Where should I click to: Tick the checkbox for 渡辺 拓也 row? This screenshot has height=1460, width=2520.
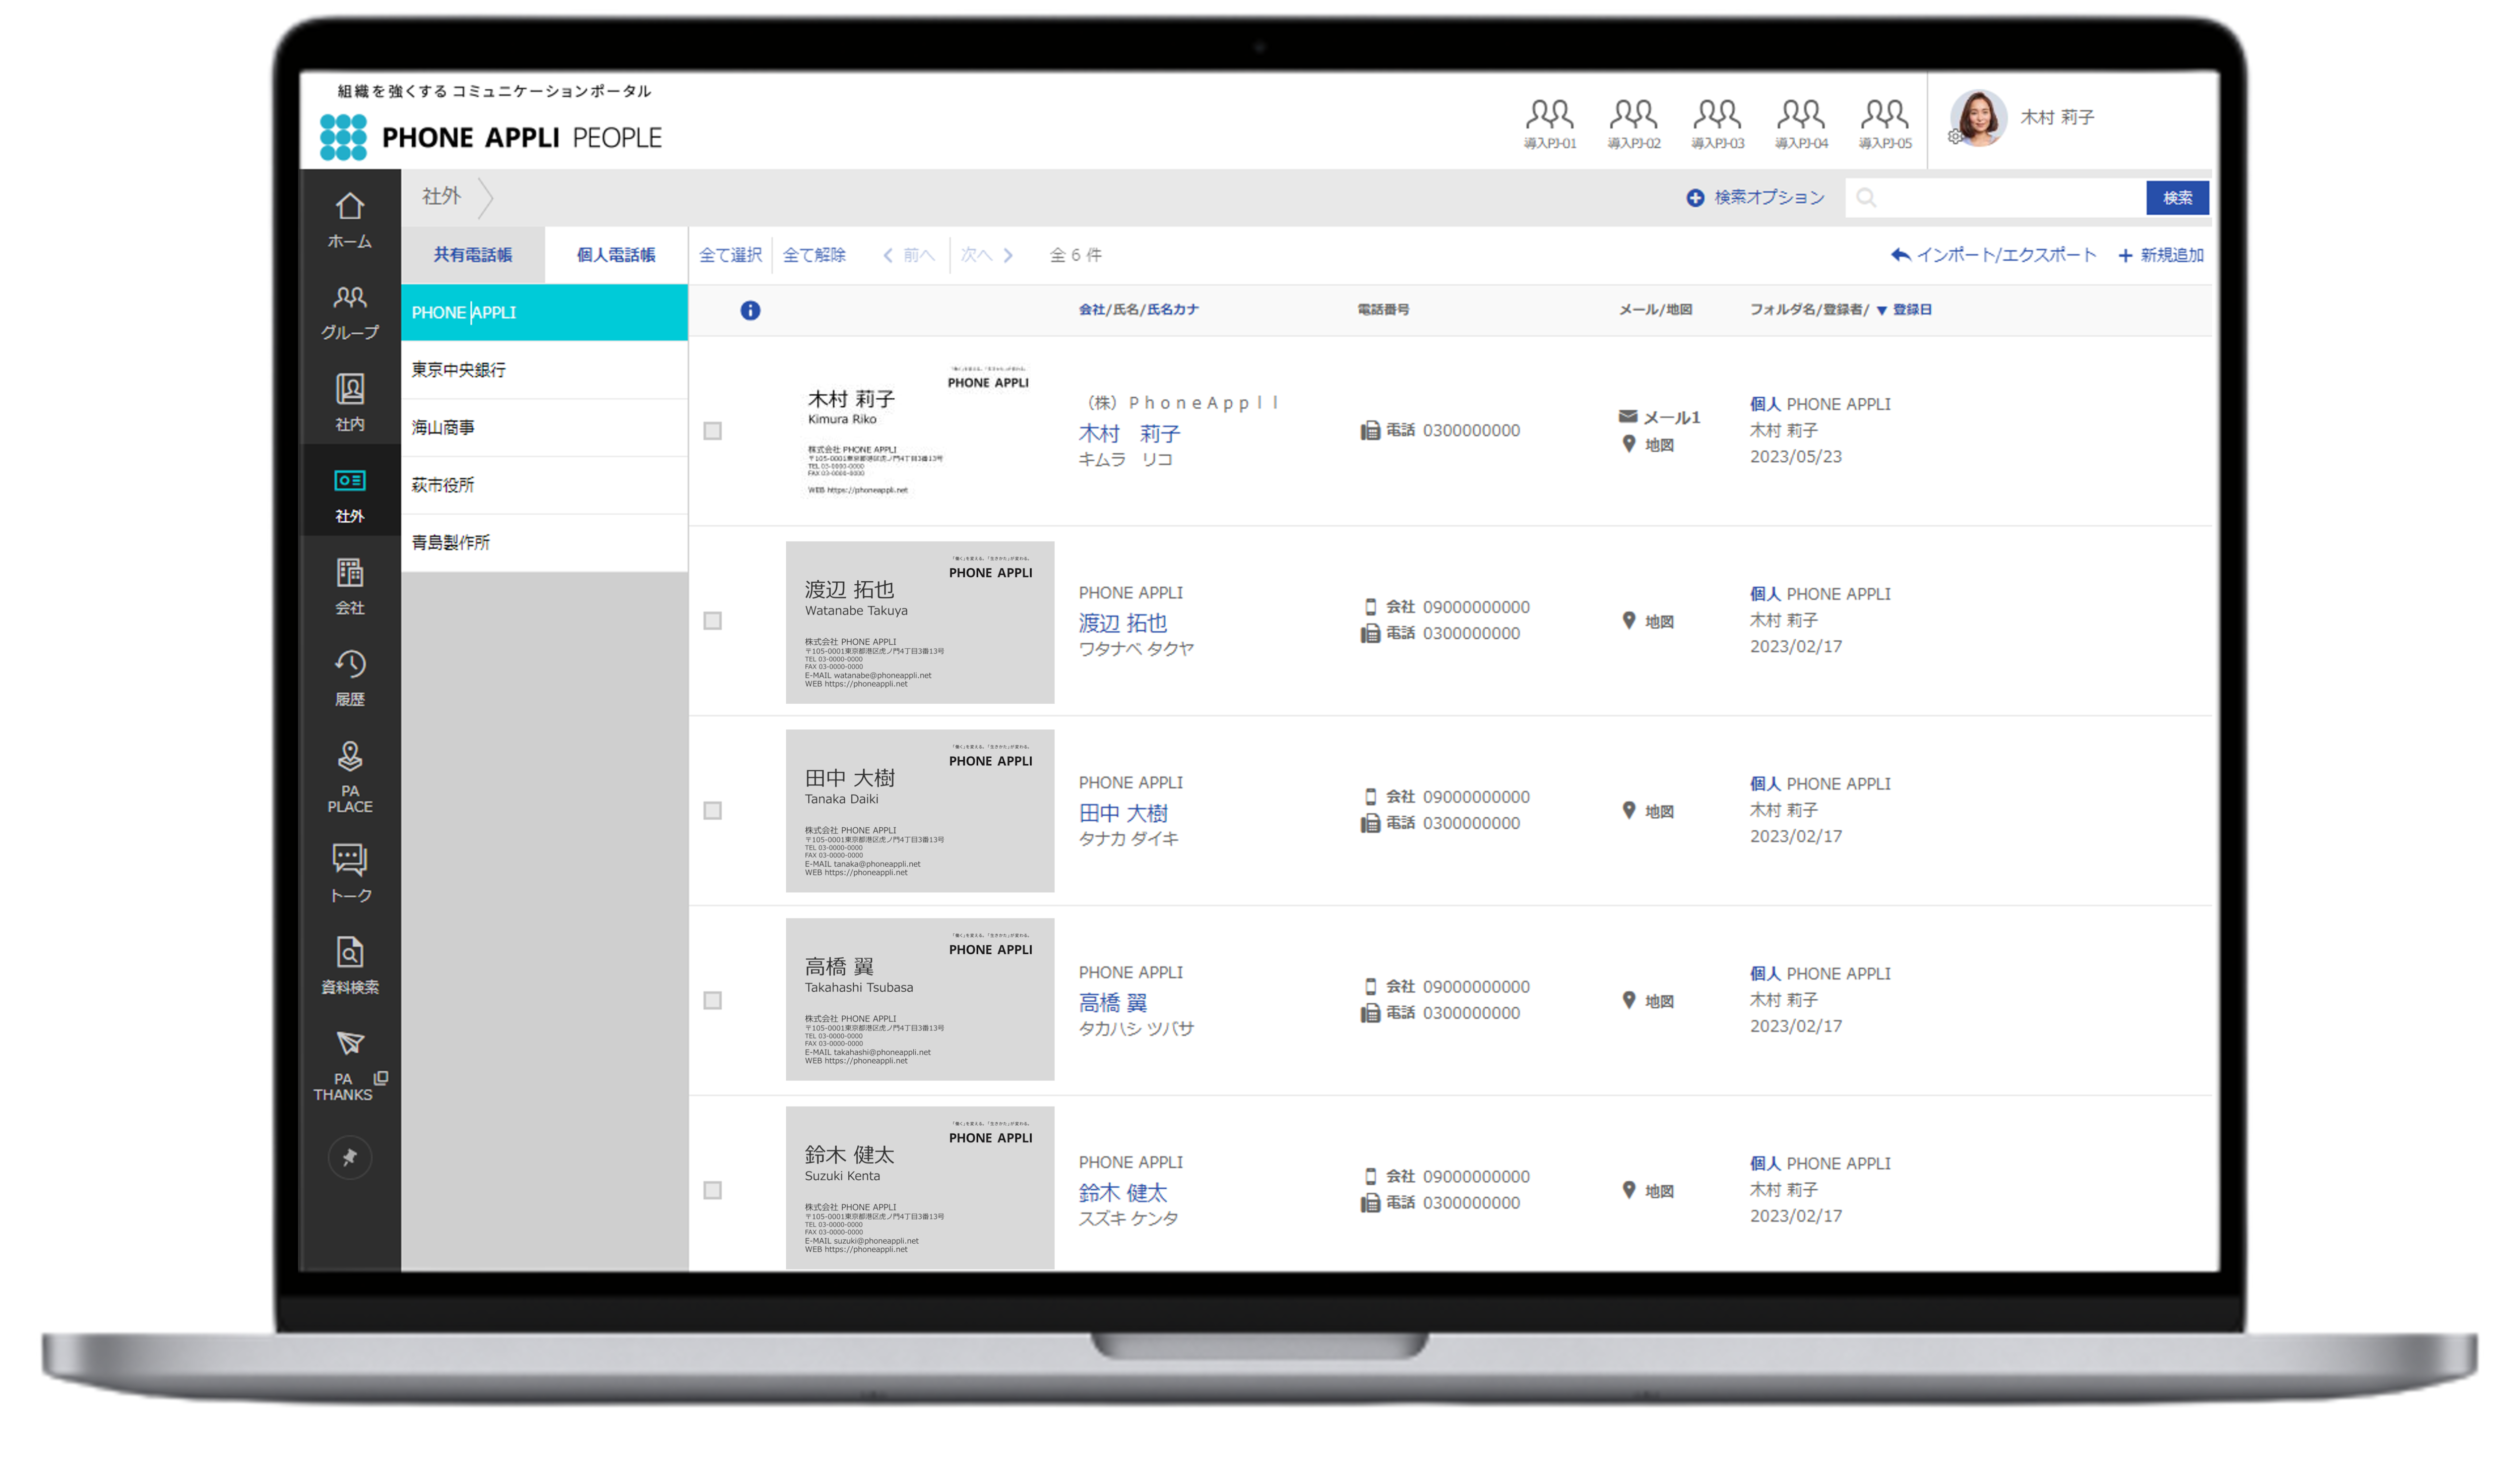tap(712, 621)
